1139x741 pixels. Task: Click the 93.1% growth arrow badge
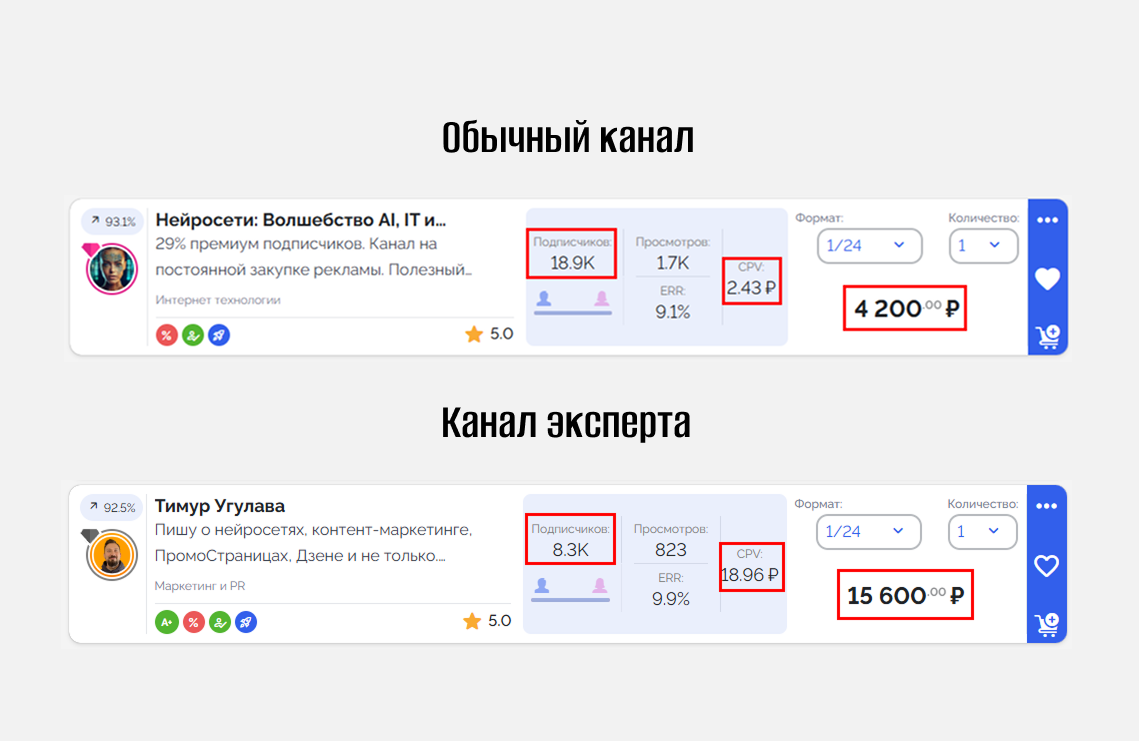[112, 222]
